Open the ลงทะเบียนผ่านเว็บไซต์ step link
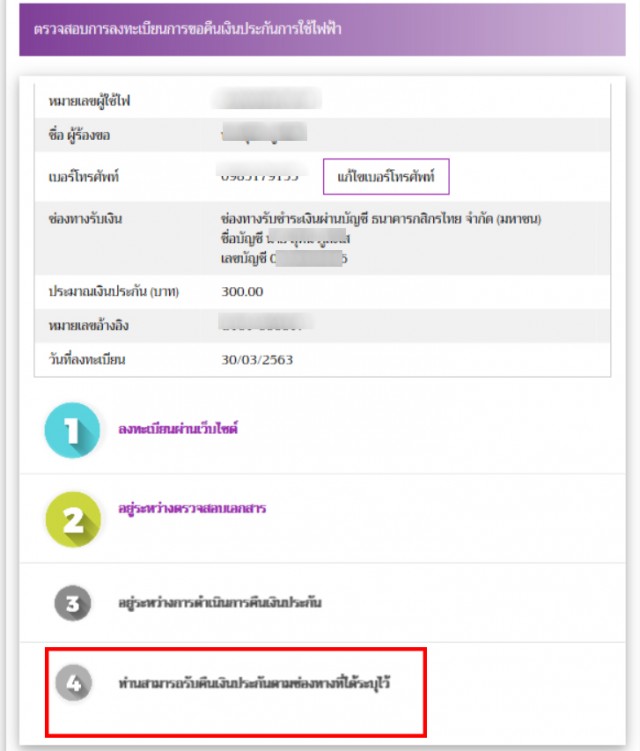The height and width of the screenshot is (751, 640). 178,428
